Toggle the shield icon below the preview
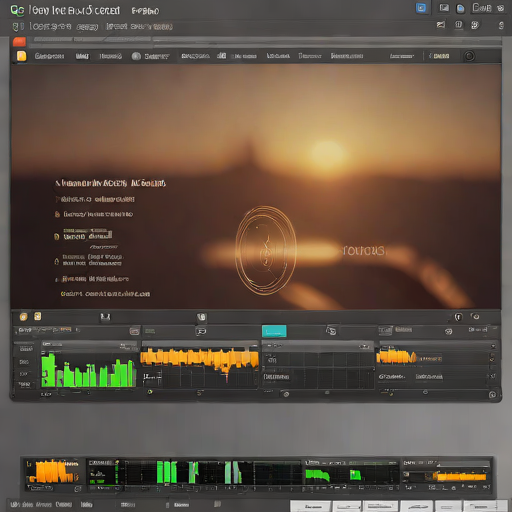512x512 pixels. pos(459,317)
